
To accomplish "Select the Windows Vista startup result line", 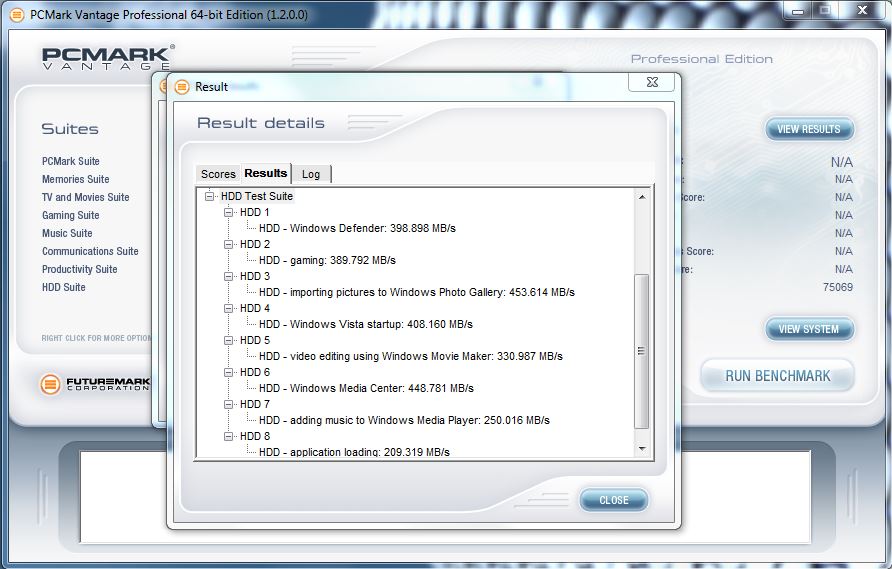I will pyautogui.click(x=365, y=324).
